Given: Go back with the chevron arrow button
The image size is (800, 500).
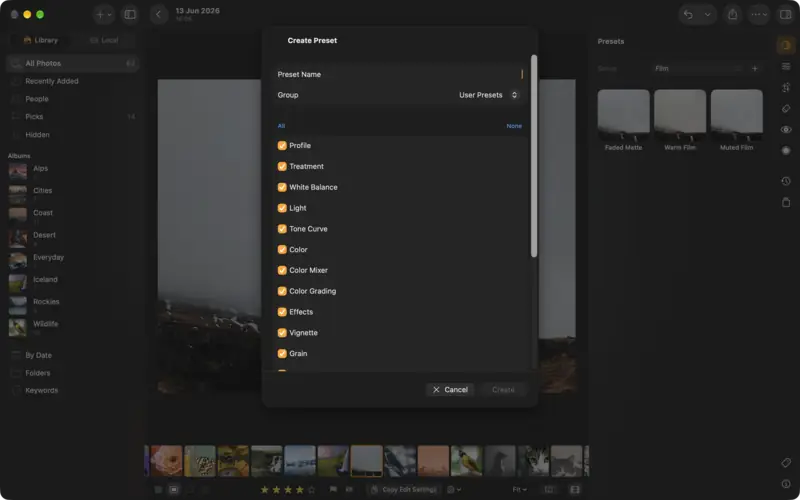Looking at the screenshot, I should (x=159, y=15).
